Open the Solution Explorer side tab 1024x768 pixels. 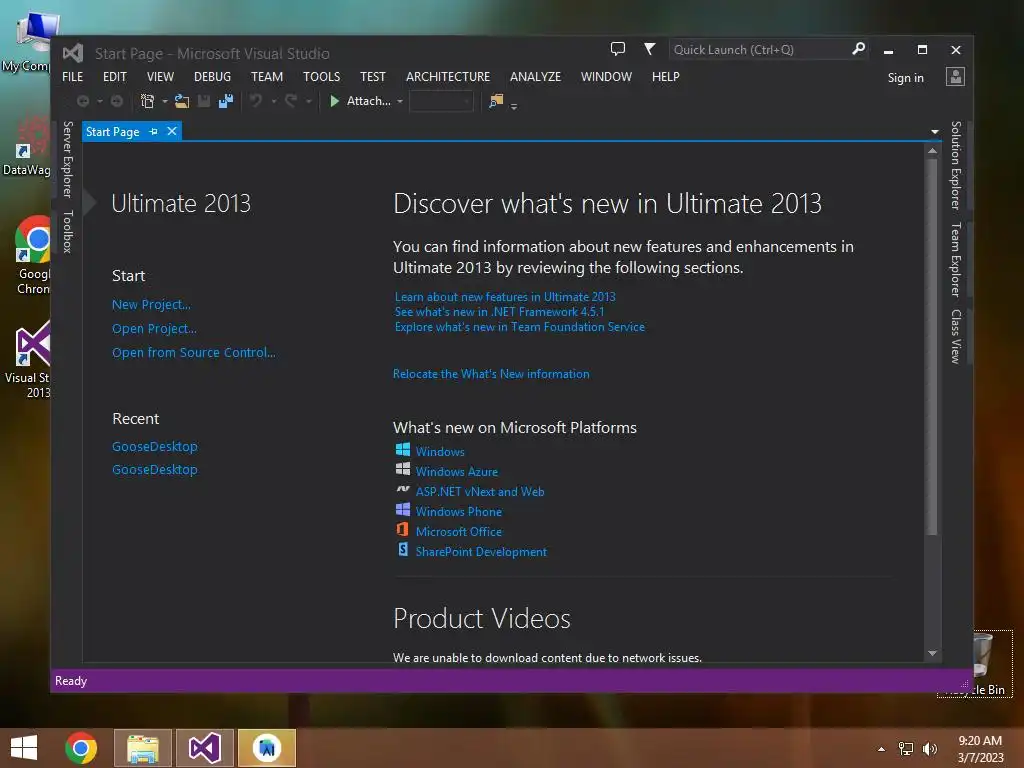(x=955, y=165)
